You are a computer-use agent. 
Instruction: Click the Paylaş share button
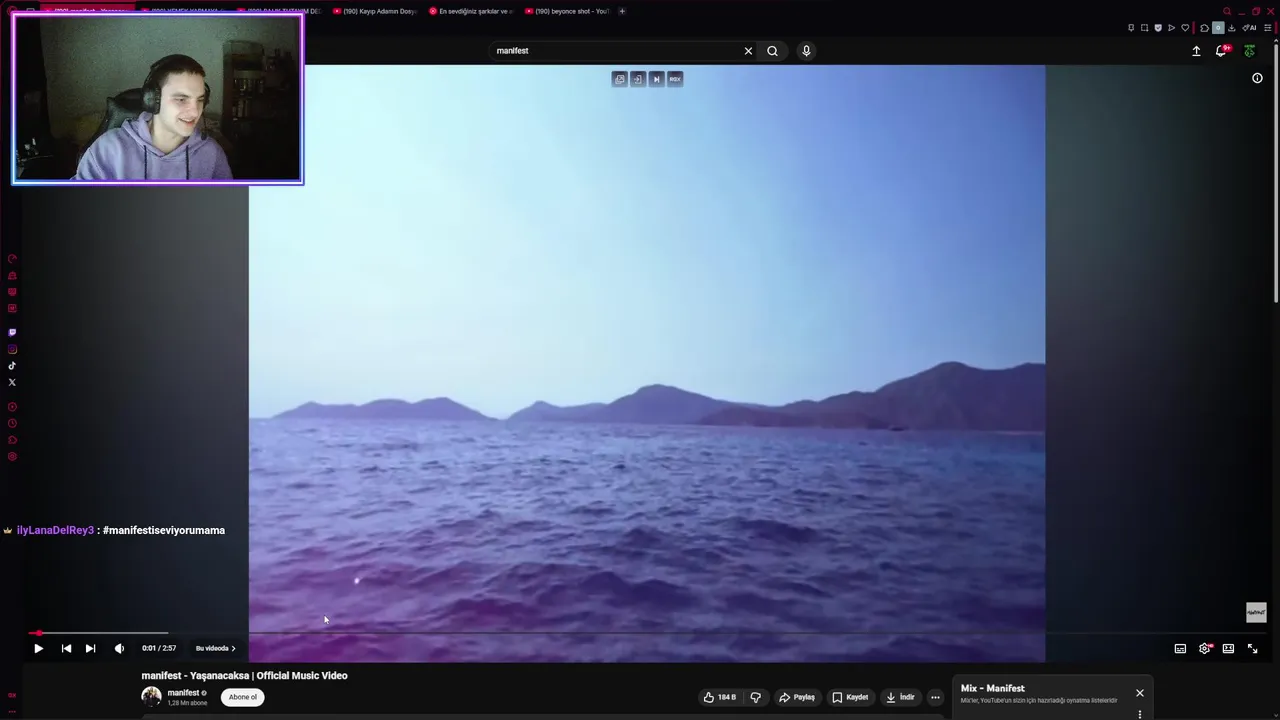[x=797, y=697]
